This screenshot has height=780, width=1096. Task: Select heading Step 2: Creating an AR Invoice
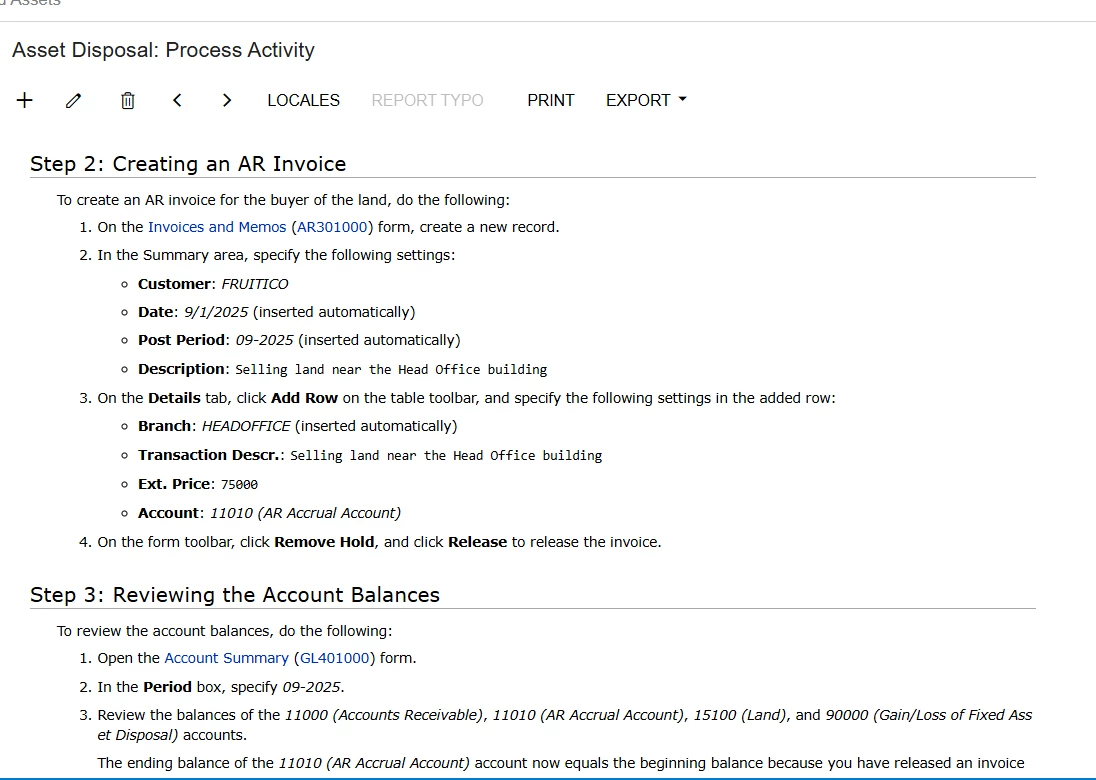pos(188,164)
